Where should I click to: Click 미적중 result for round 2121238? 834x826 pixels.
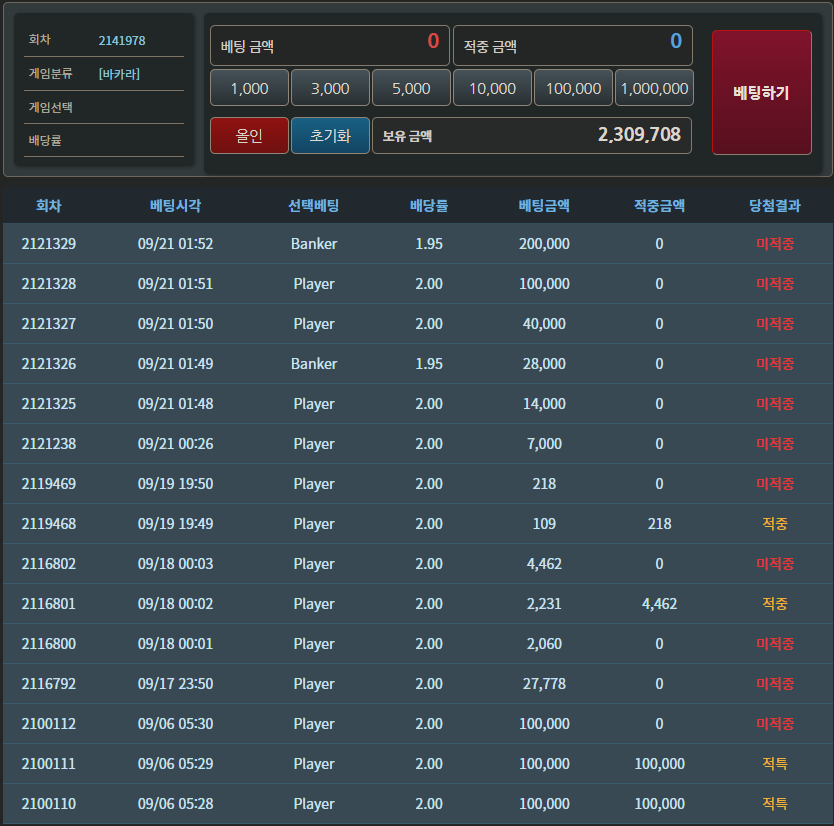pyautogui.click(x=775, y=444)
